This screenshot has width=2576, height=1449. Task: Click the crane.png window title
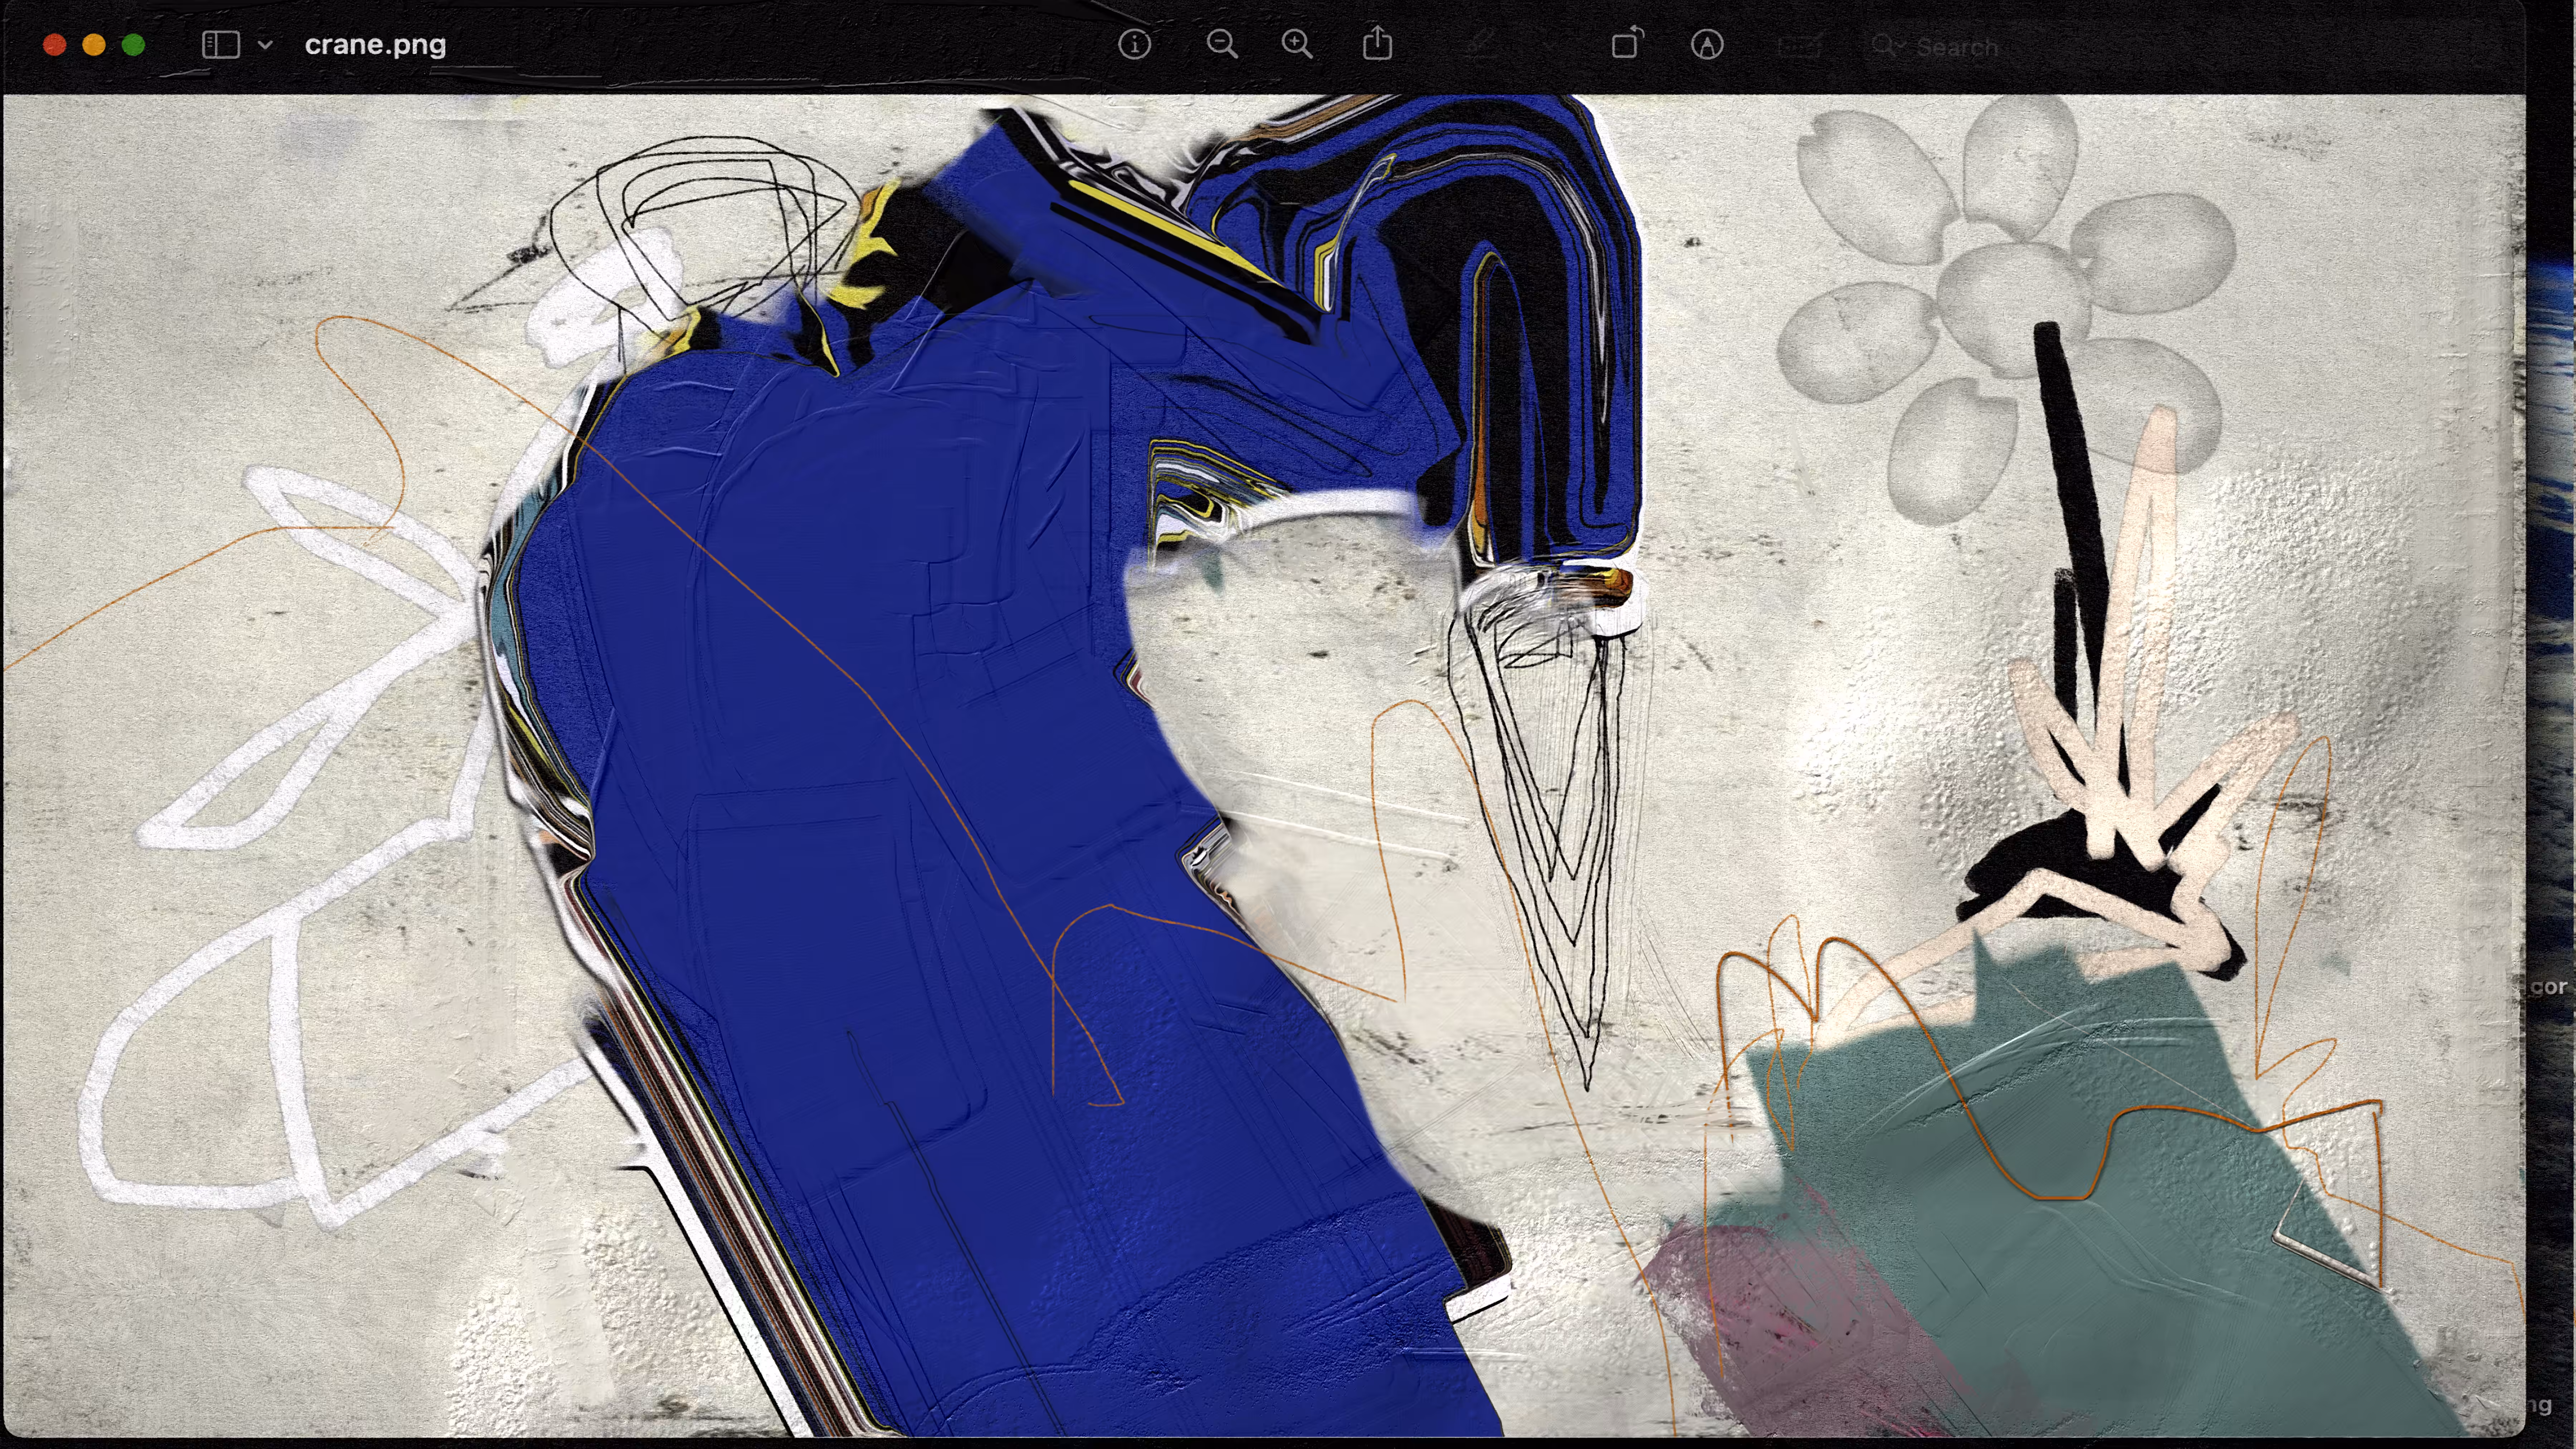(375, 45)
